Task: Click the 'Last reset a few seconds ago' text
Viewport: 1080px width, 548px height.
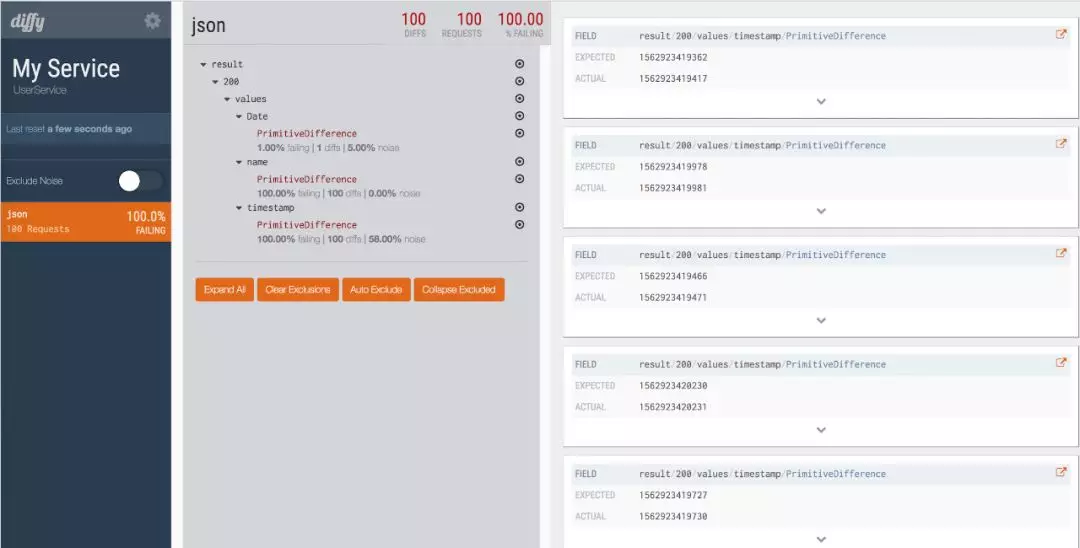Action: [69, 129]
